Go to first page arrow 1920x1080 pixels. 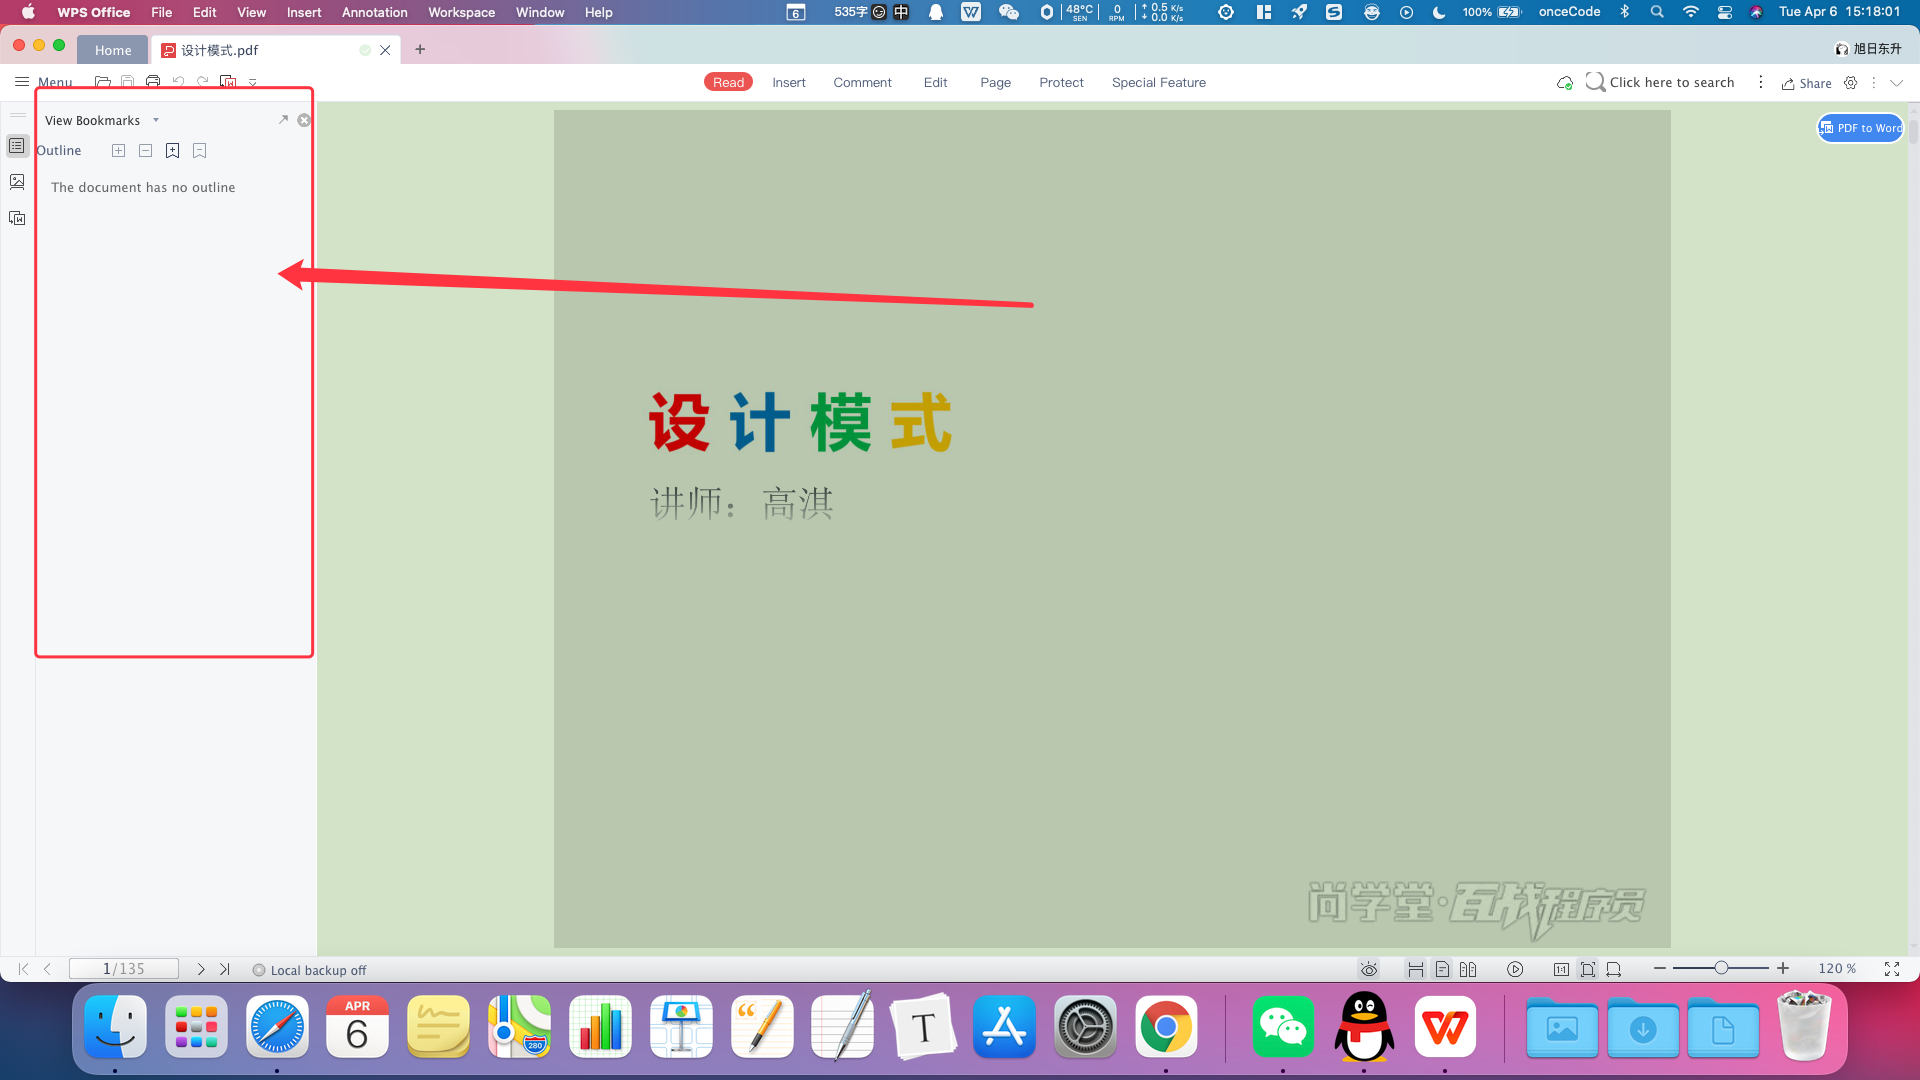point(23,969)
